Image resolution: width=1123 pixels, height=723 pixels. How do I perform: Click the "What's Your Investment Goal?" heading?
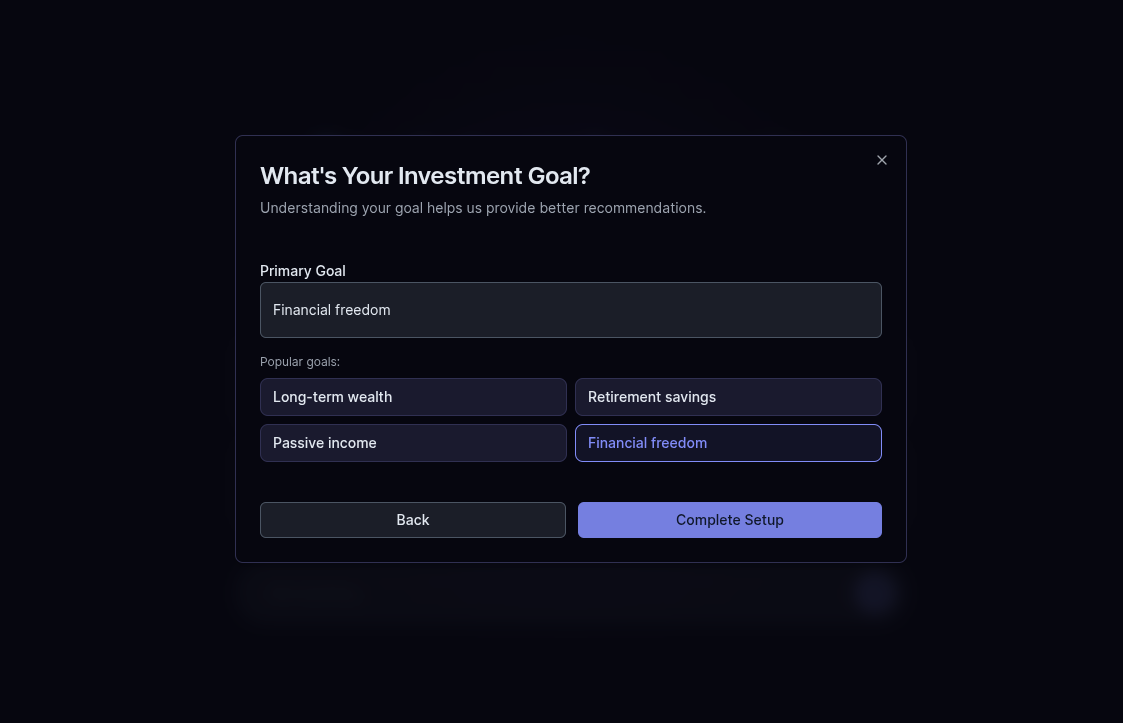[425, 176]
